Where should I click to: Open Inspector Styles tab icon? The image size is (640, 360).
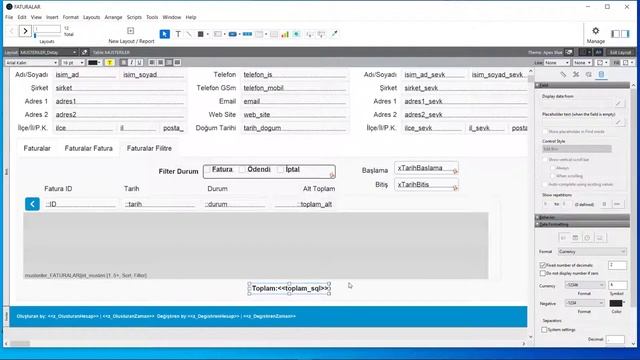[576, 74]
